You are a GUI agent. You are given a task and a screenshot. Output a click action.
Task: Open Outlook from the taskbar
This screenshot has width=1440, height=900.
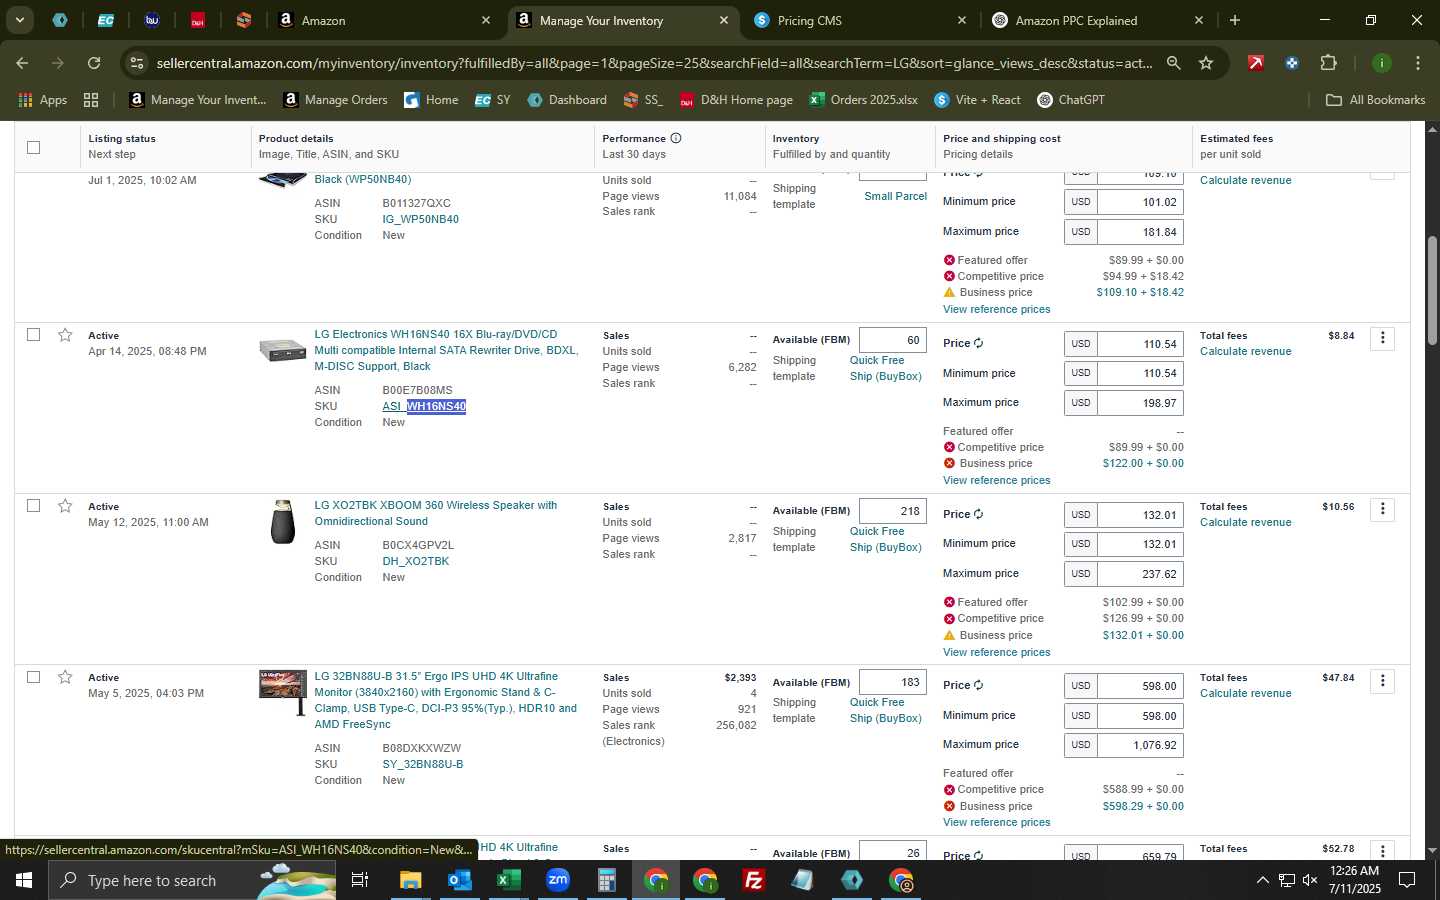tap(459, 880)
